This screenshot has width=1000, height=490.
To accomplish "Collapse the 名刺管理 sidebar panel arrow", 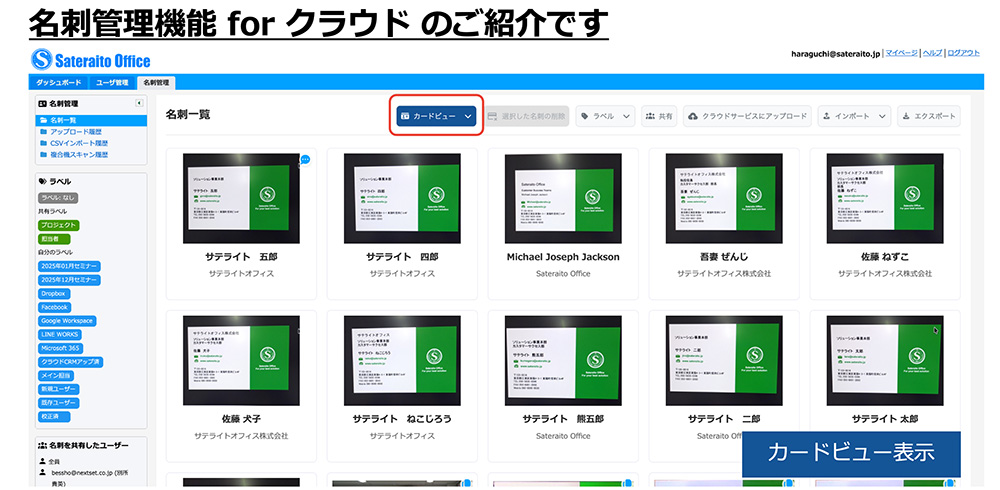I will pyautogui.click(x=138, y=103).
